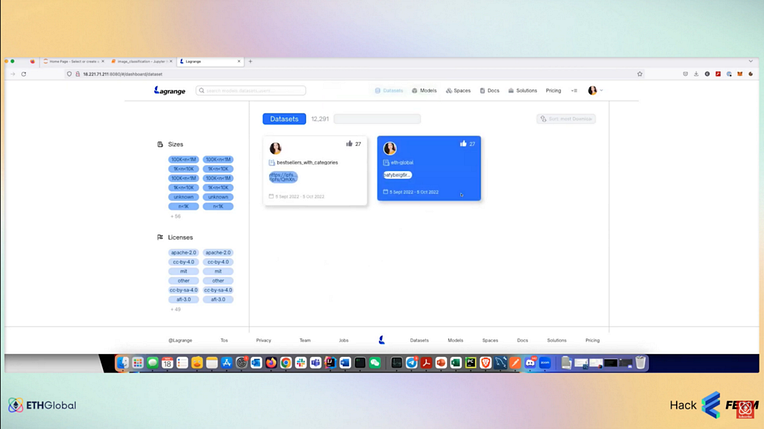Open the @Lagrange footer link
The image size is (764, 429).
pos(180,340)
